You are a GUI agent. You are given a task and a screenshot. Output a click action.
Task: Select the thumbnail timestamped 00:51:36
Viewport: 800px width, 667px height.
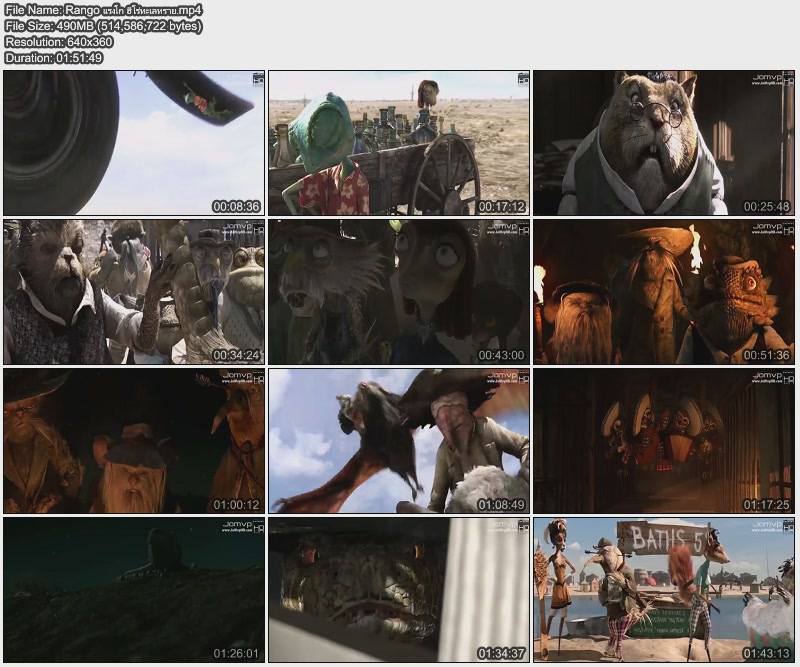pyautogui.click(x=664, y=292)
